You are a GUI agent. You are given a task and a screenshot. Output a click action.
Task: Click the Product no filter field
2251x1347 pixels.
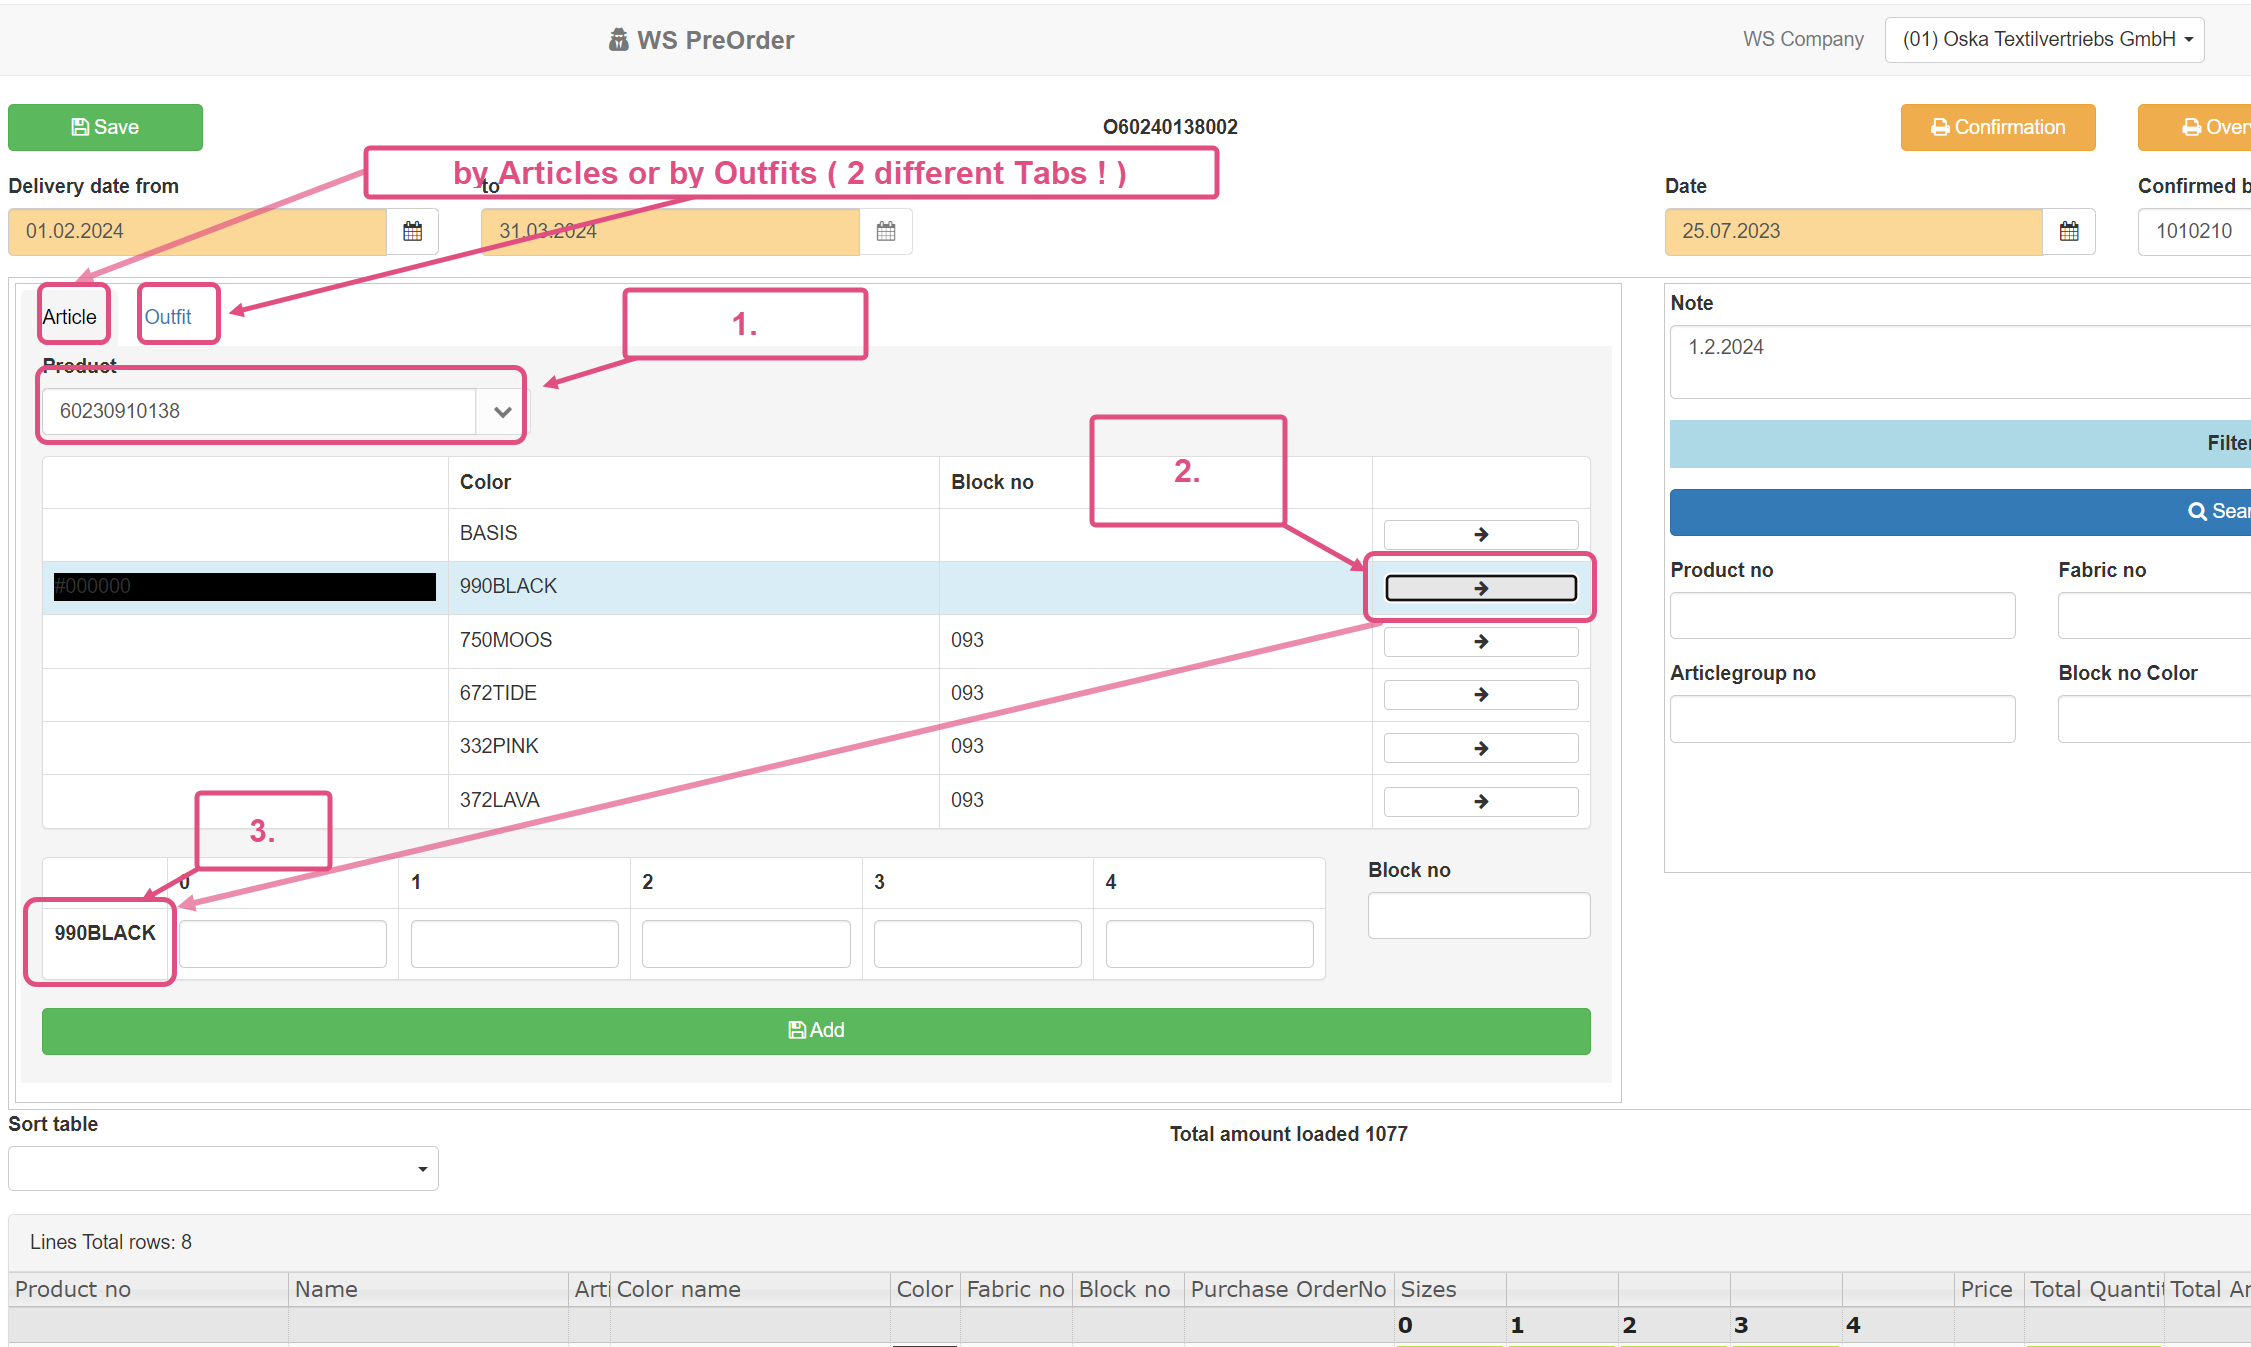point(1841,615)
